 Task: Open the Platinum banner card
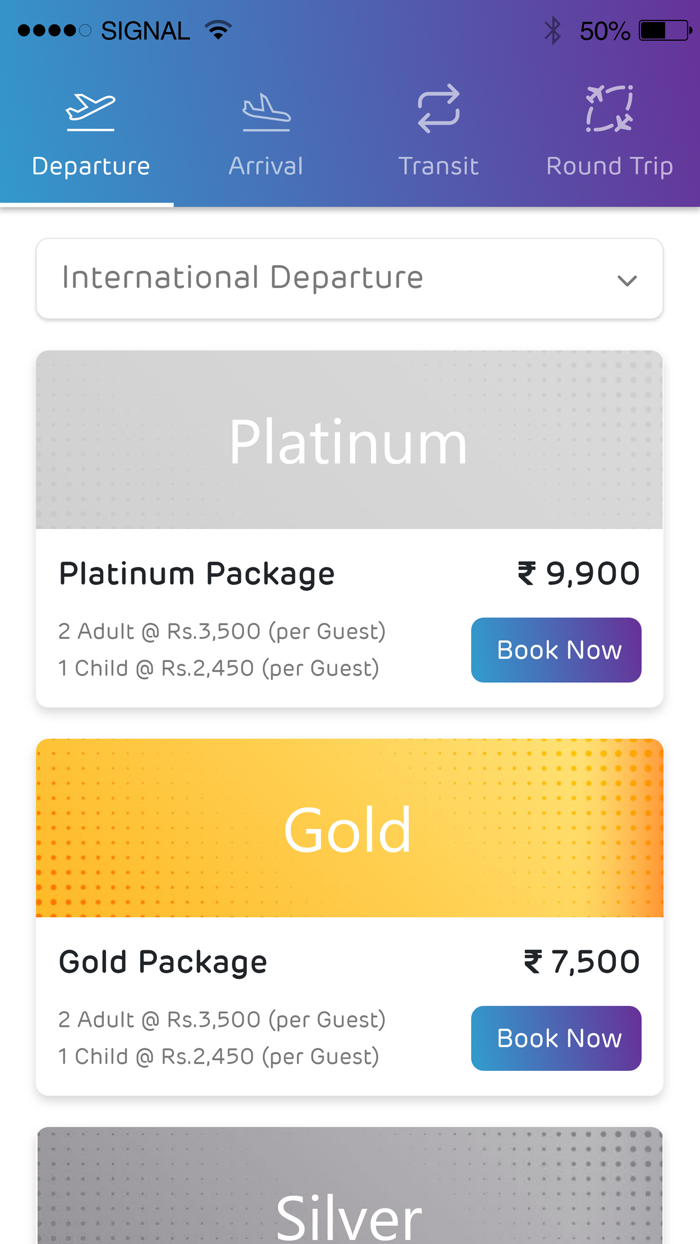click(349, 440)
